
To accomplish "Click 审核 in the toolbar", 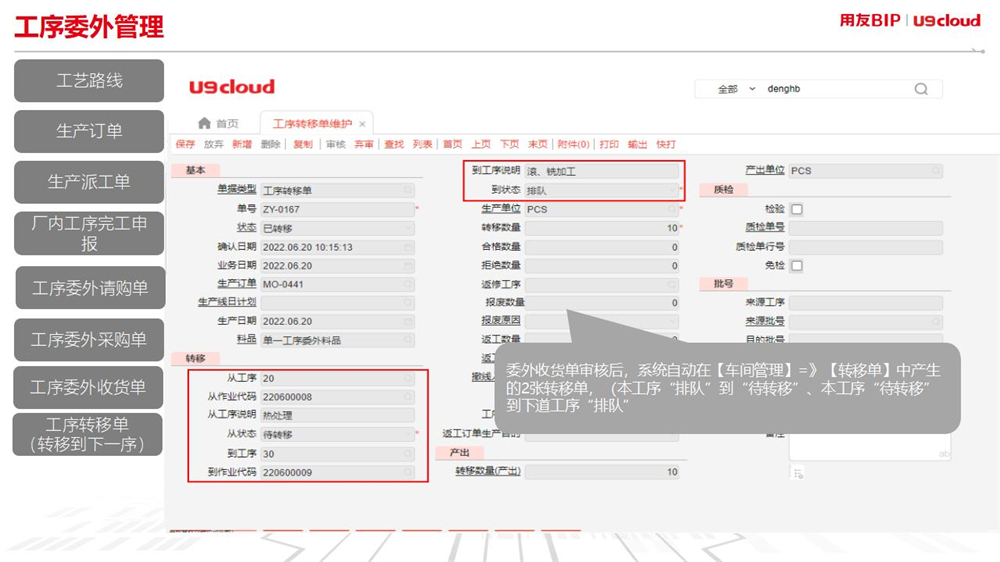I will [335, 144].
